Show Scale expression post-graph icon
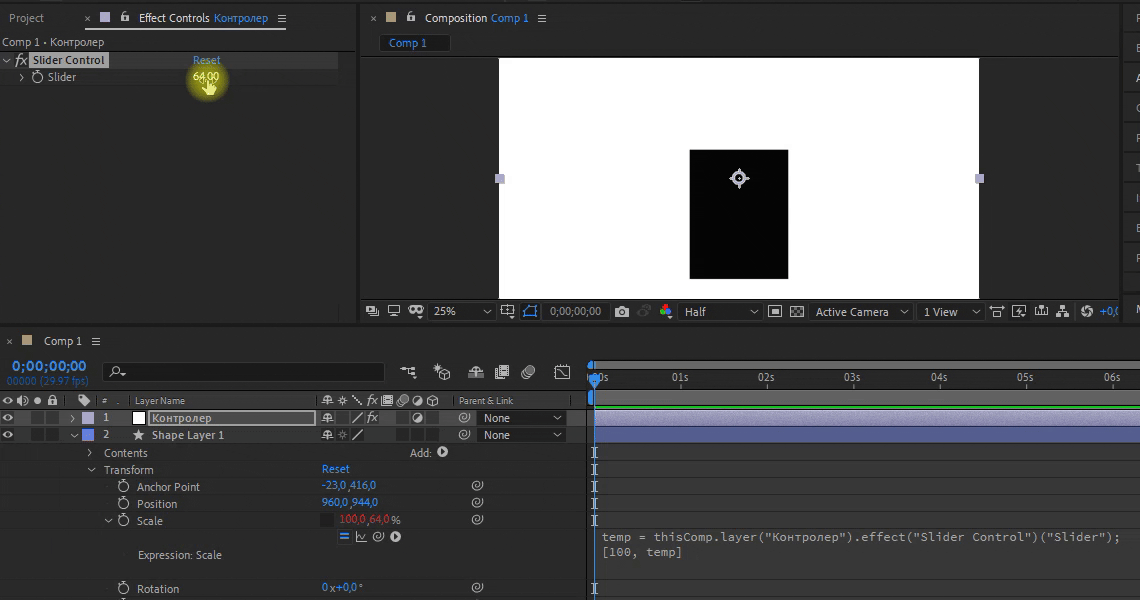 point(361,537)
